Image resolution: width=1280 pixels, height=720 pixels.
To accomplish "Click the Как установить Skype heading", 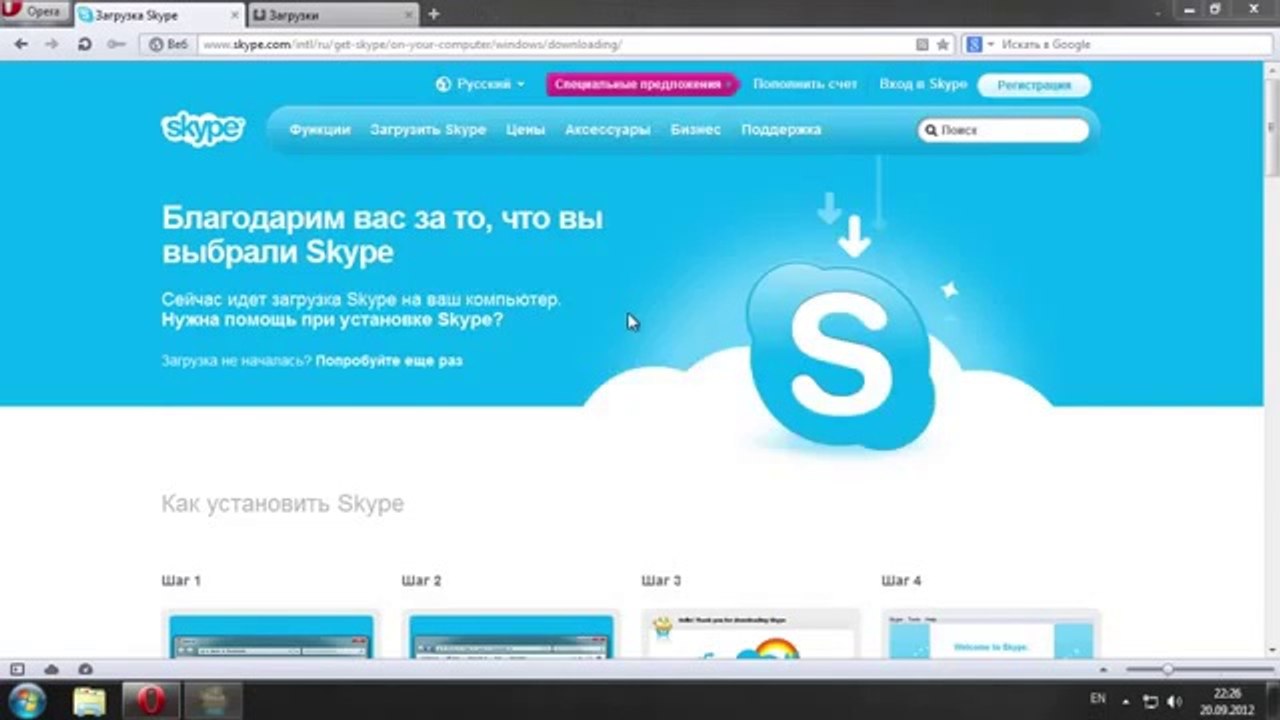I will 283,503.
